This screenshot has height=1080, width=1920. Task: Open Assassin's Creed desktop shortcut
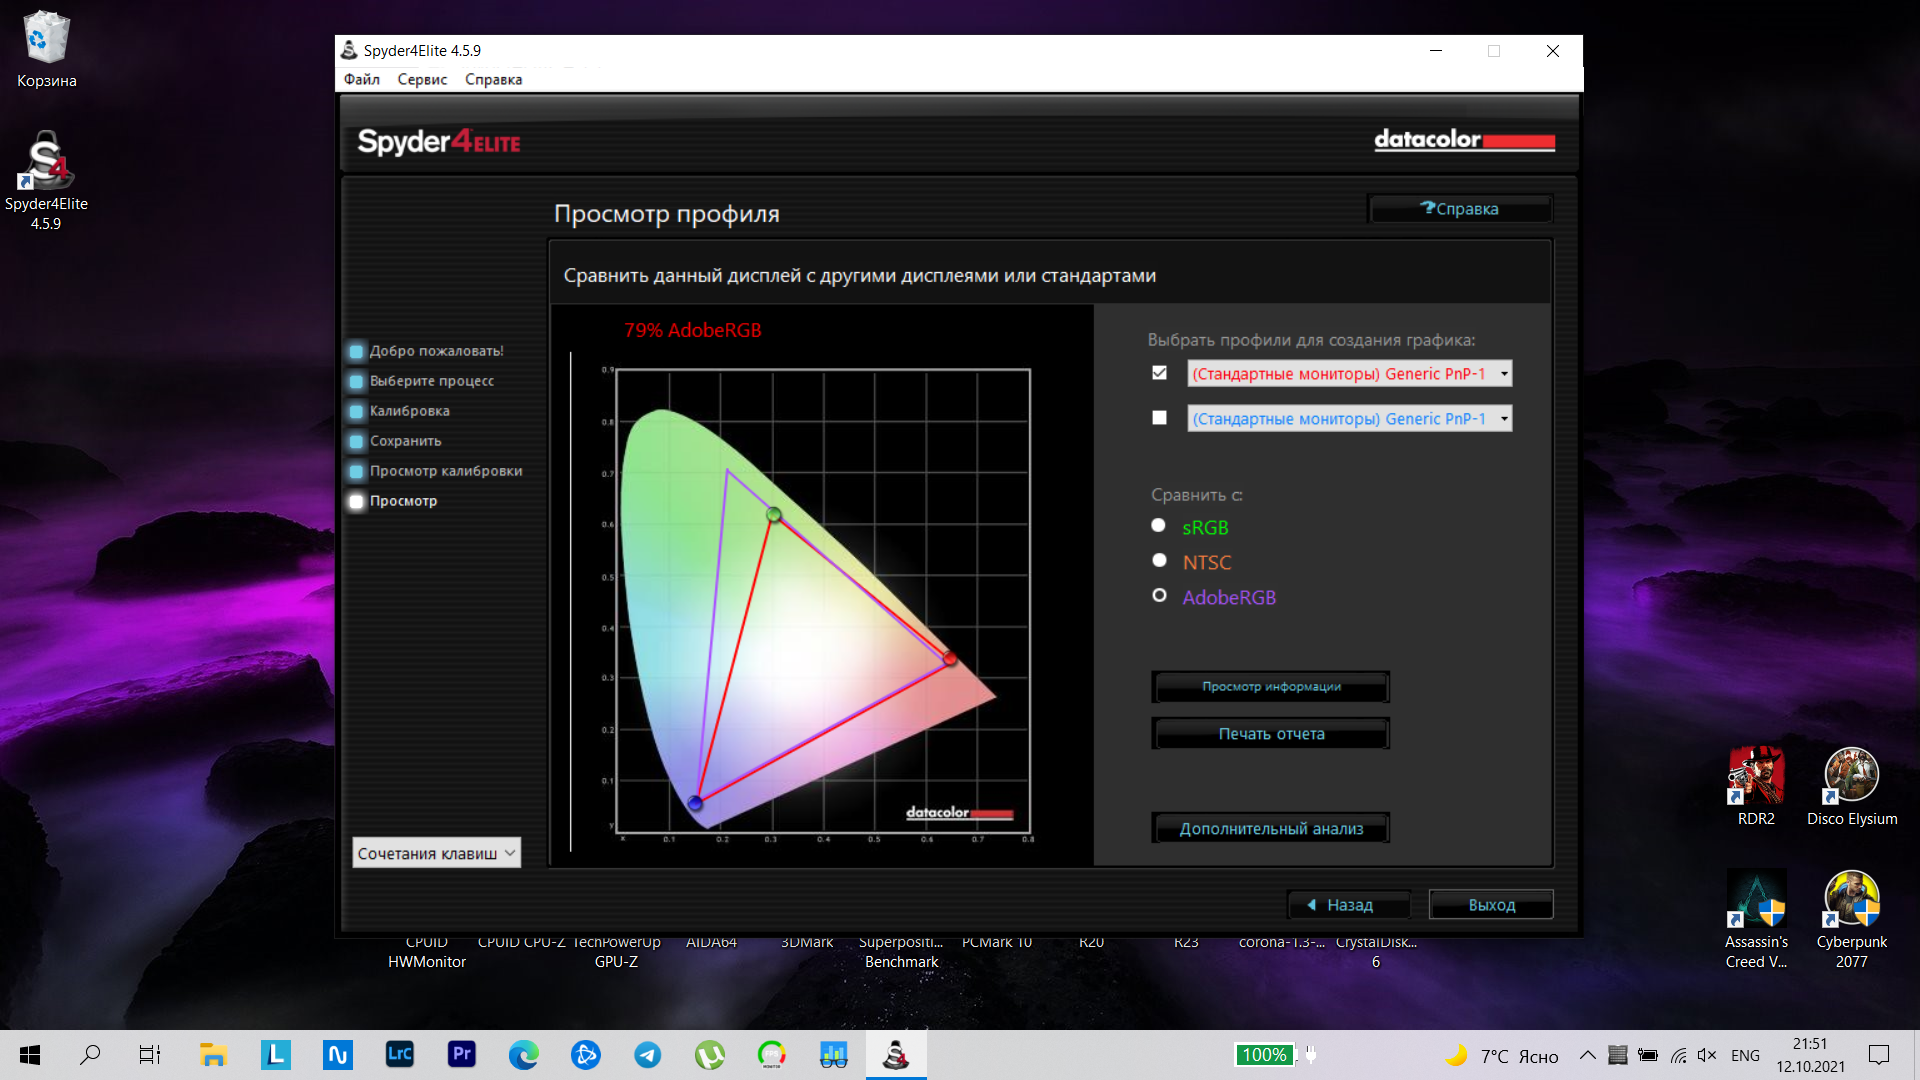coord(1756,919)
